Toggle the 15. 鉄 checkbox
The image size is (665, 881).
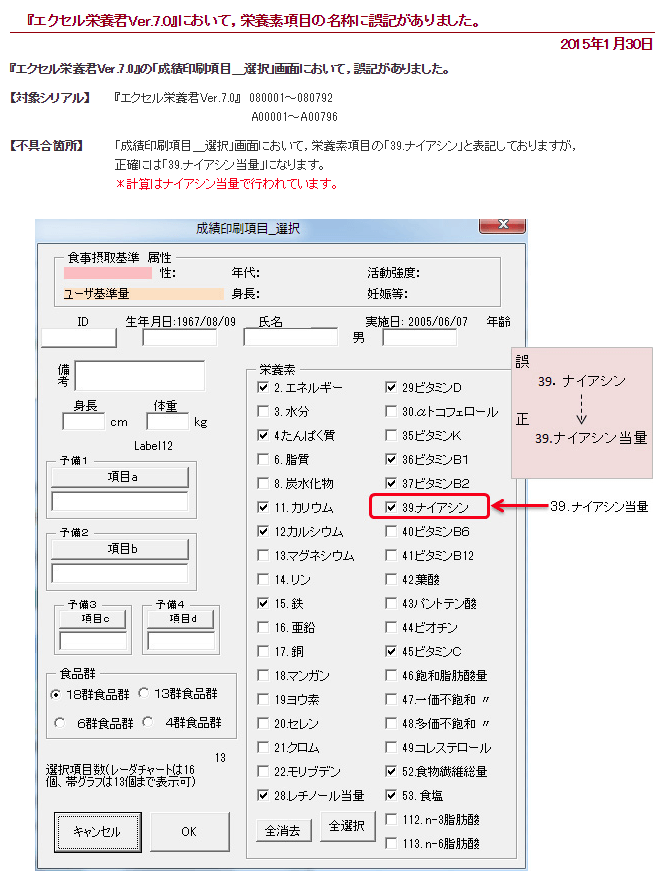click(262, 603)
